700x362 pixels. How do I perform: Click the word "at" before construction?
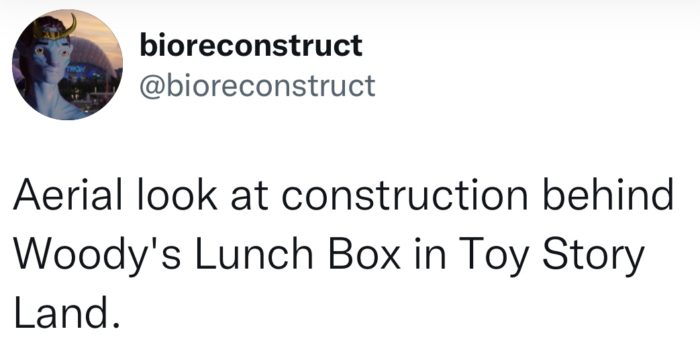tap(249, 197)
